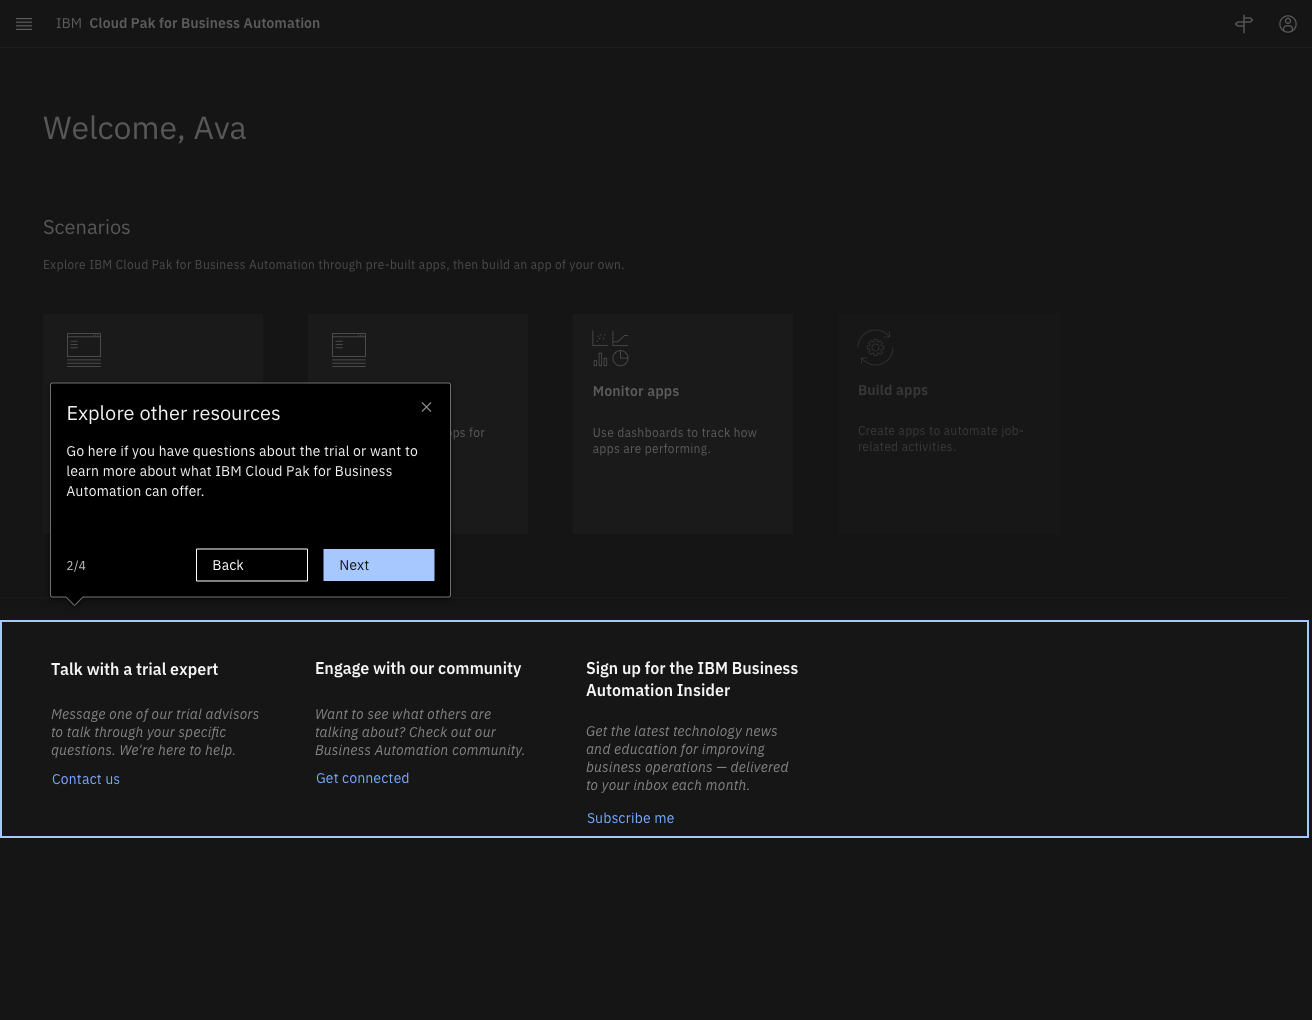
Task: Go back to the previous tour step
Action: [252, 565]
